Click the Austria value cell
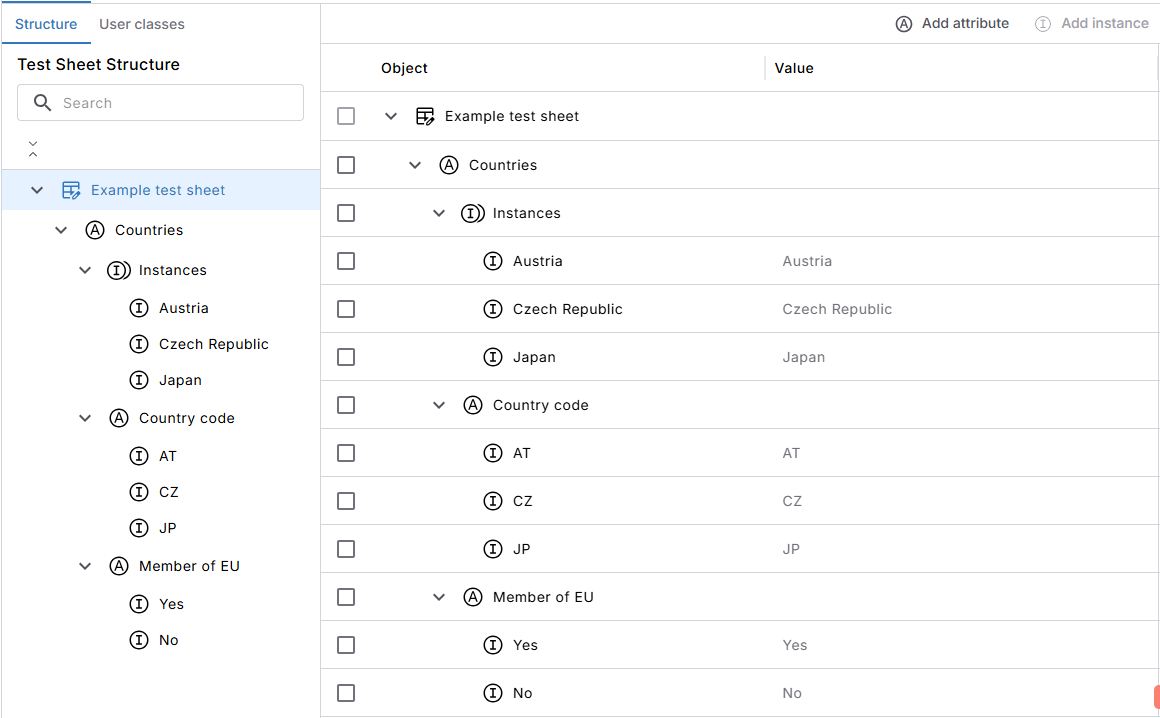The width and height of the screenshot is (1160, 718). click(807, 261)
